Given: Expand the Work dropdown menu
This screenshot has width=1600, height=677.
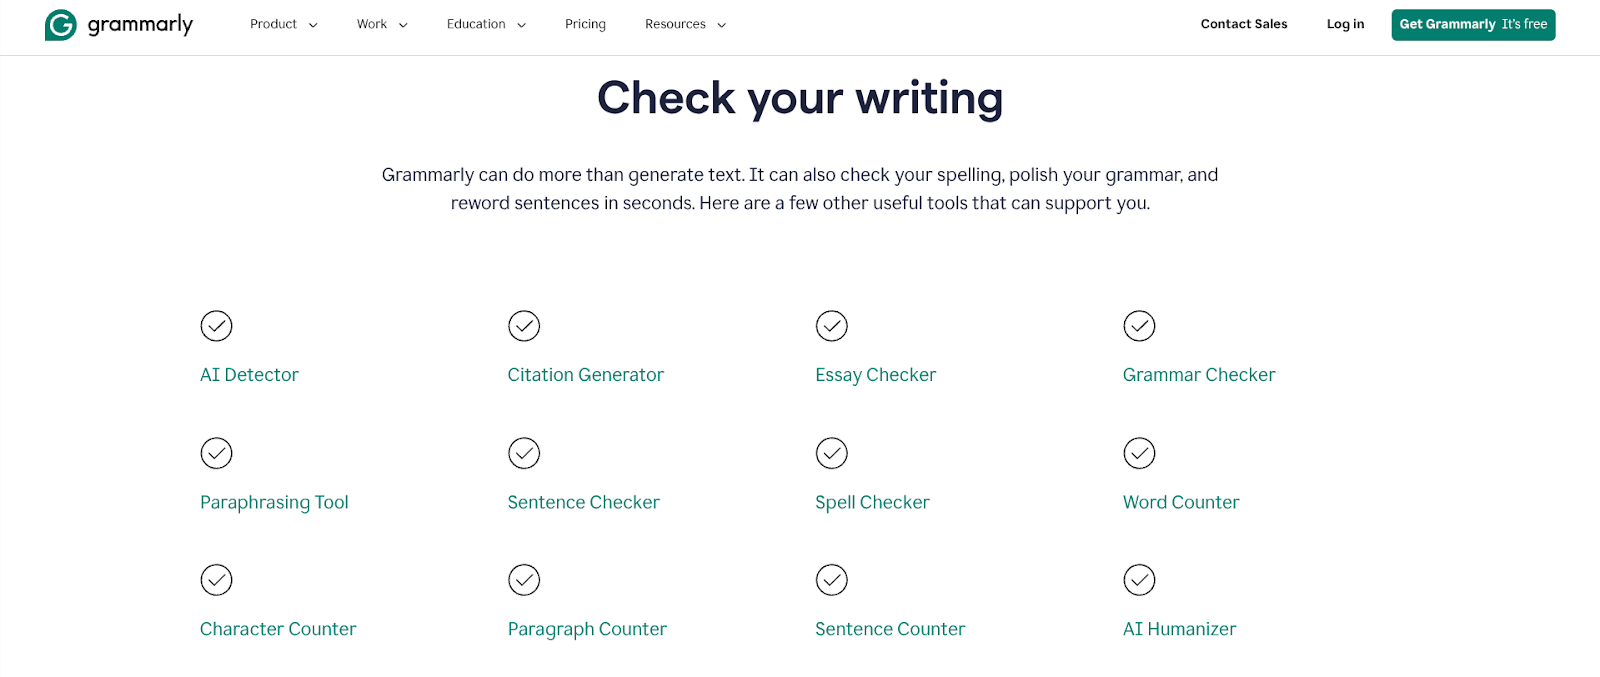Looking at the screenshot, I should click(x=382, y=24).
